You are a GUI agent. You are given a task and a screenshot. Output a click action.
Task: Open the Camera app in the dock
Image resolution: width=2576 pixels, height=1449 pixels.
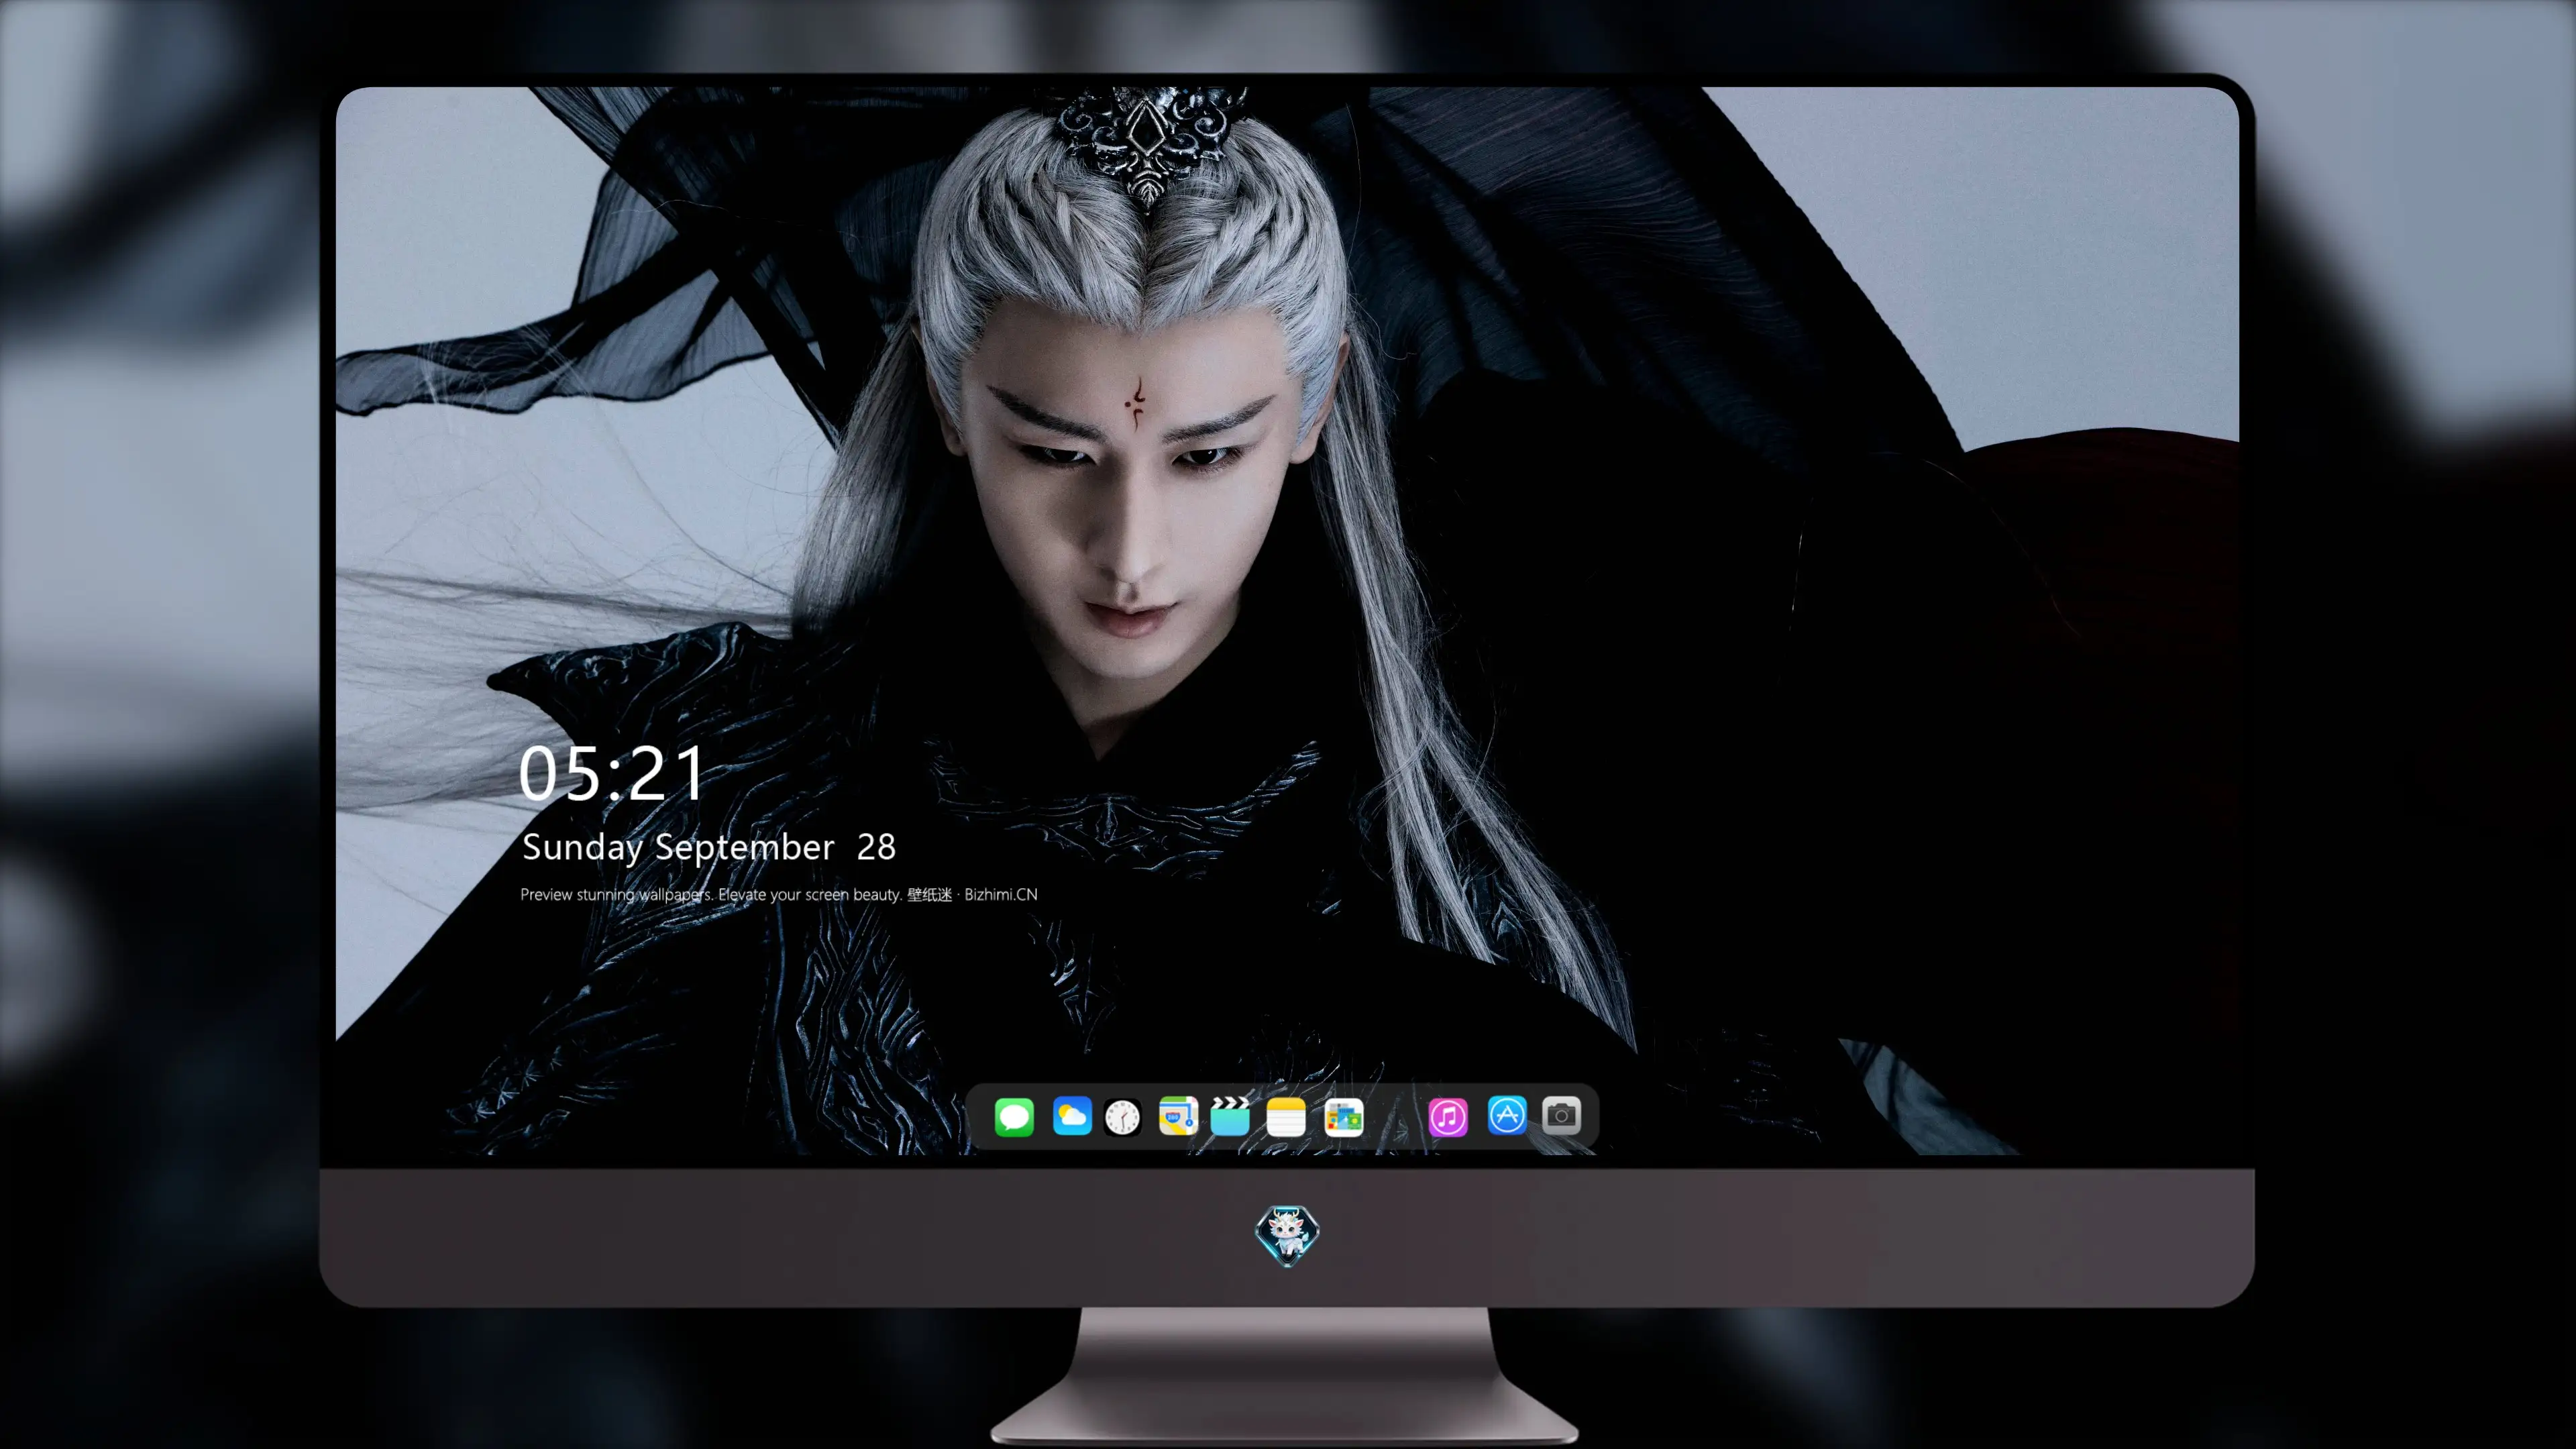(1561, 1115)
